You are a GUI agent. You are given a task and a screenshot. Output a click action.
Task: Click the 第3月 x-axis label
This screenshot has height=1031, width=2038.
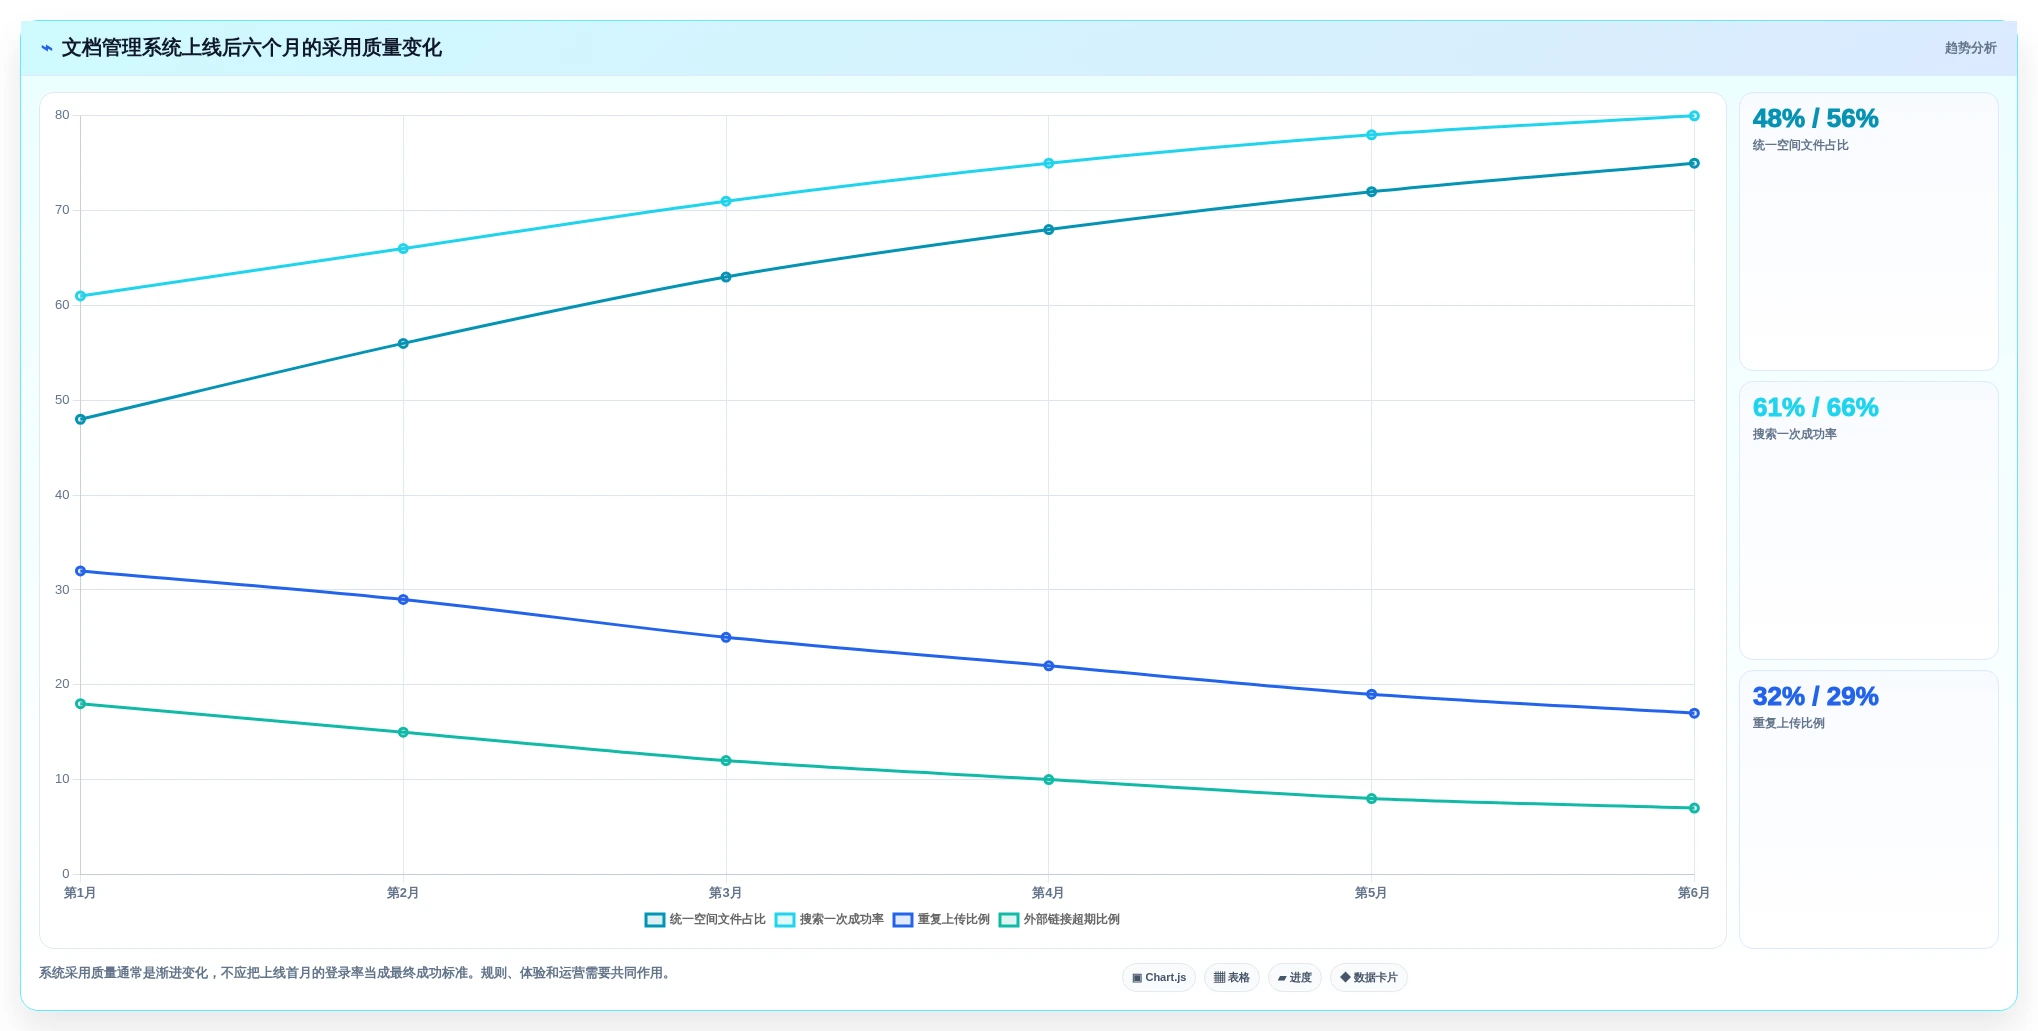point(725,893)
